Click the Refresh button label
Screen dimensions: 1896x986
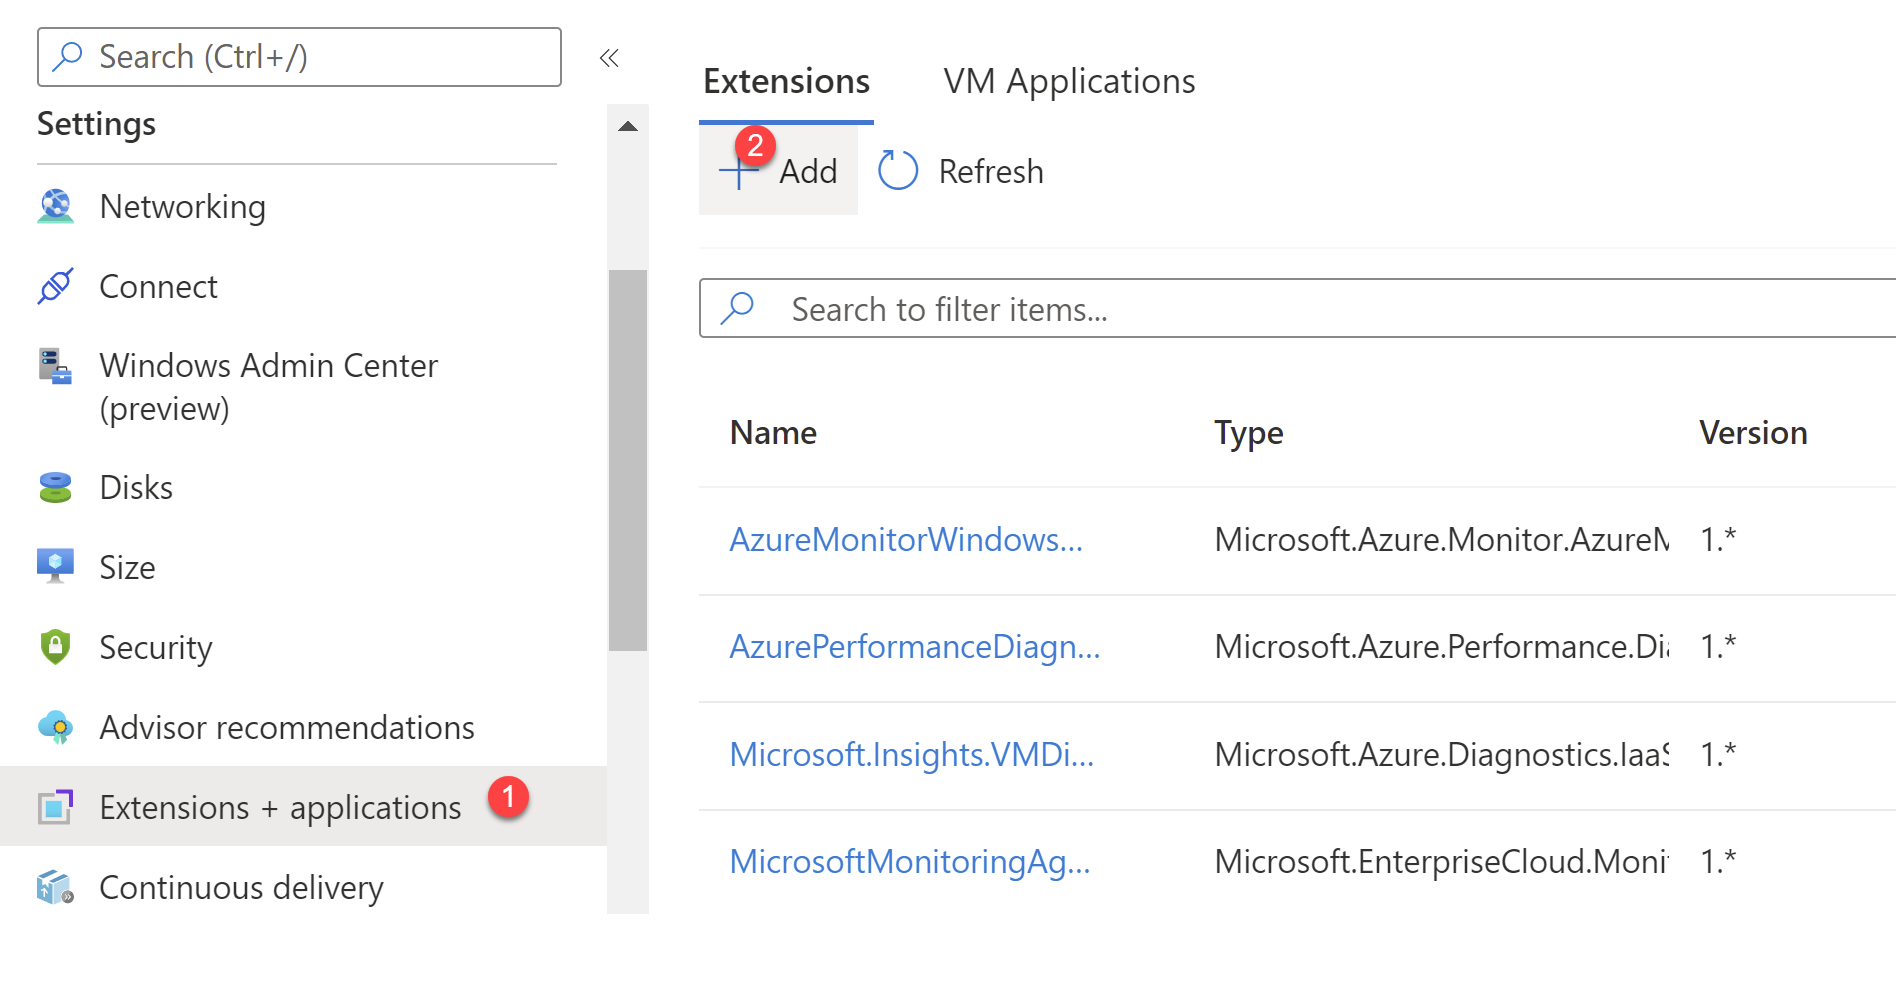click(990, 171)
